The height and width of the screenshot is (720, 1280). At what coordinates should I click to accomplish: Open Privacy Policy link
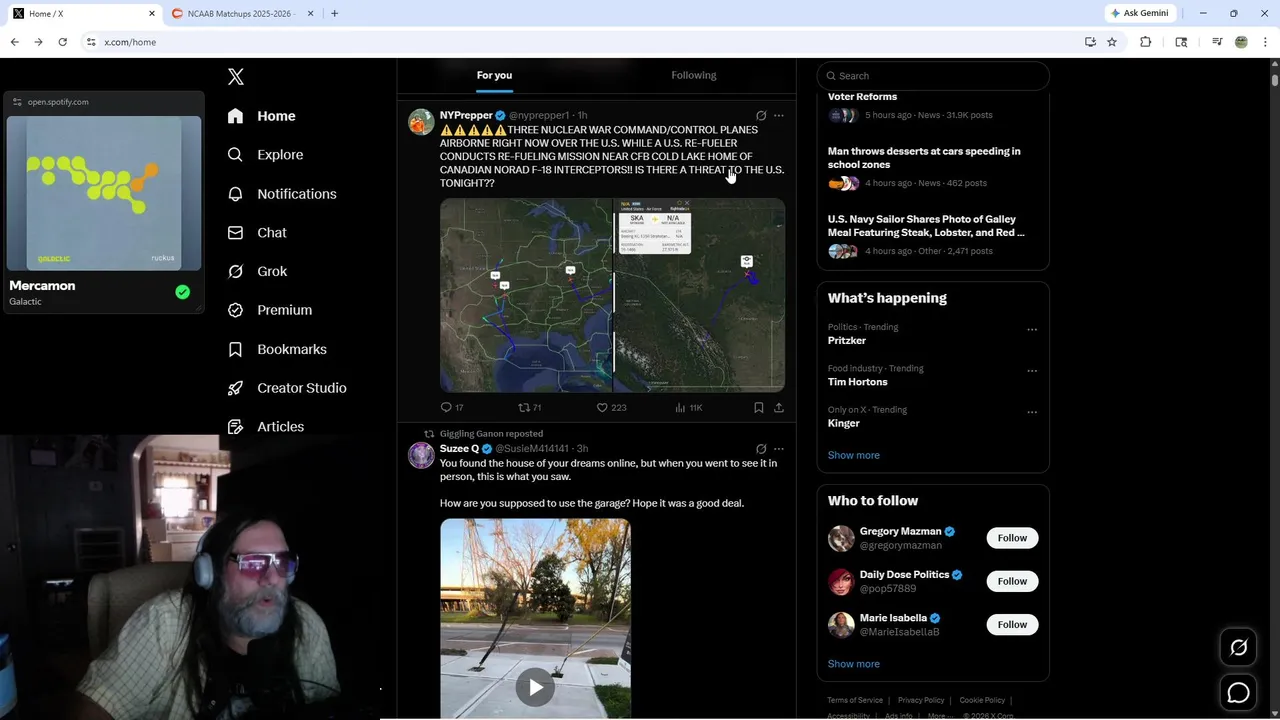(x=921, y=700)
